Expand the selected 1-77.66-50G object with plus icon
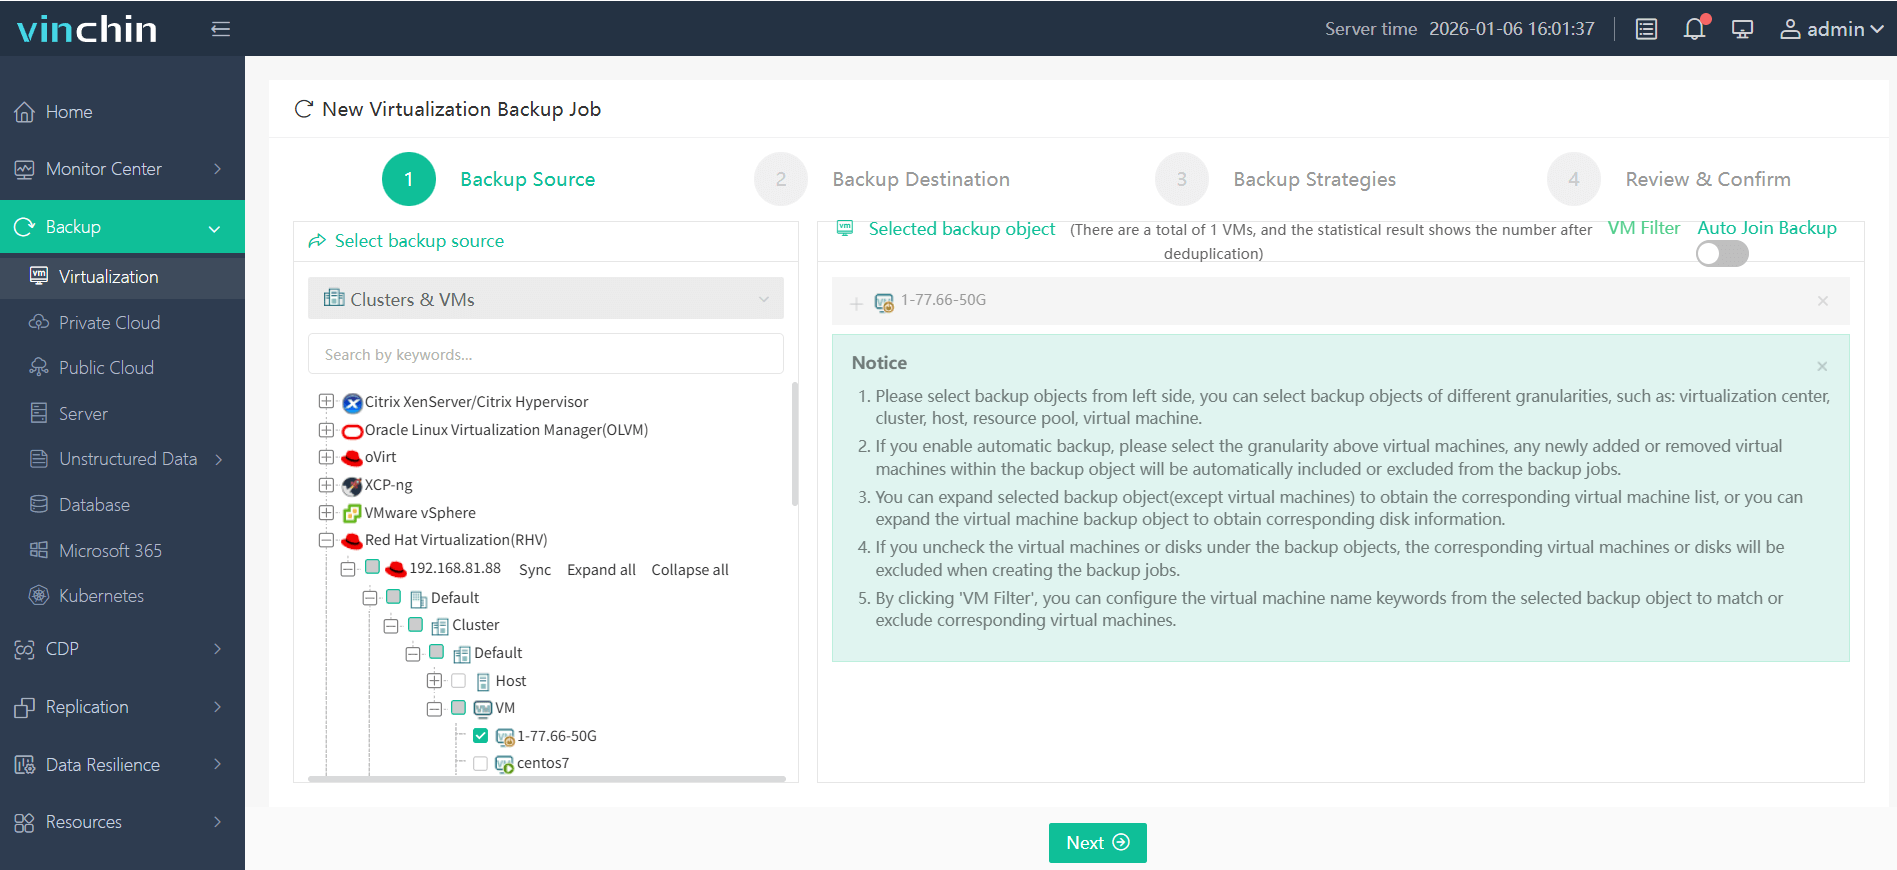The height and width of the screenshot is (870, 1897). pos(856,303)
